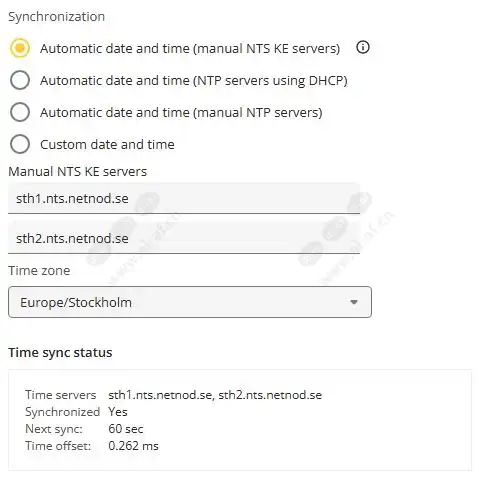Image resolution: width=479 pixels, height=477 pixels.
Task: Click the 'Automatic date and time (manual NTS KE servers)' label
Action: pos(190,49)
